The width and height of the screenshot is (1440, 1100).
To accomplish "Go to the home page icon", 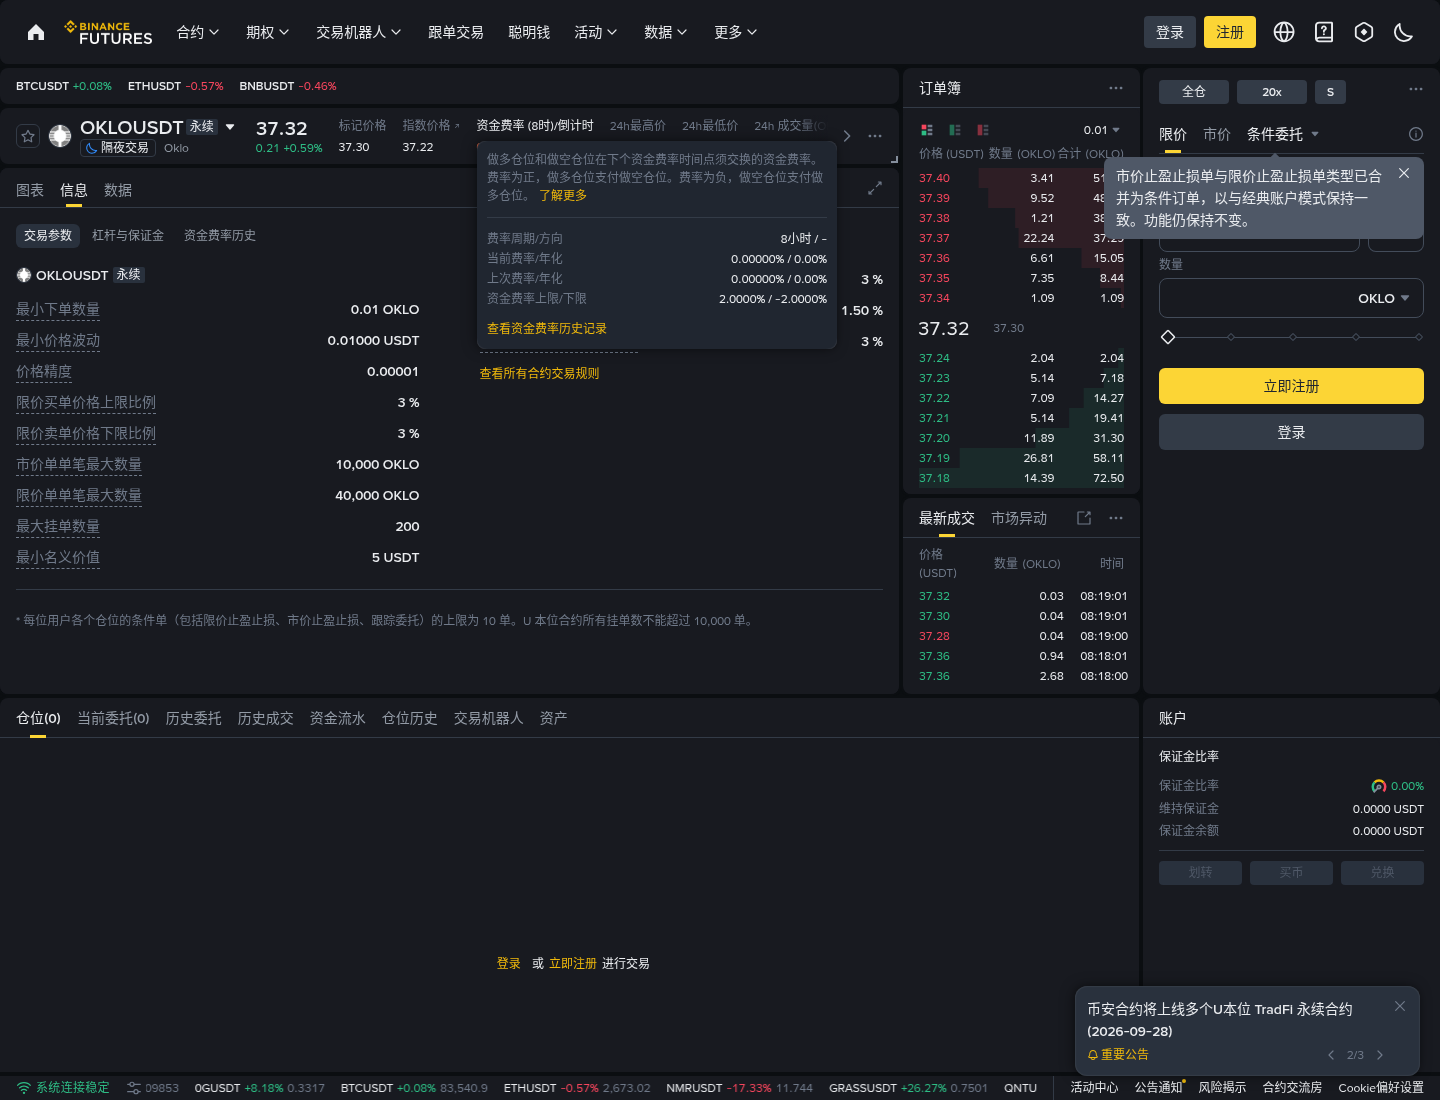I will click(x=36, y=32).
